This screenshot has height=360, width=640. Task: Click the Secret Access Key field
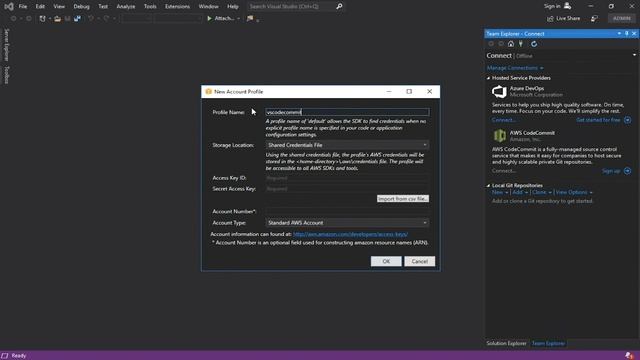(x=347, y=189)
